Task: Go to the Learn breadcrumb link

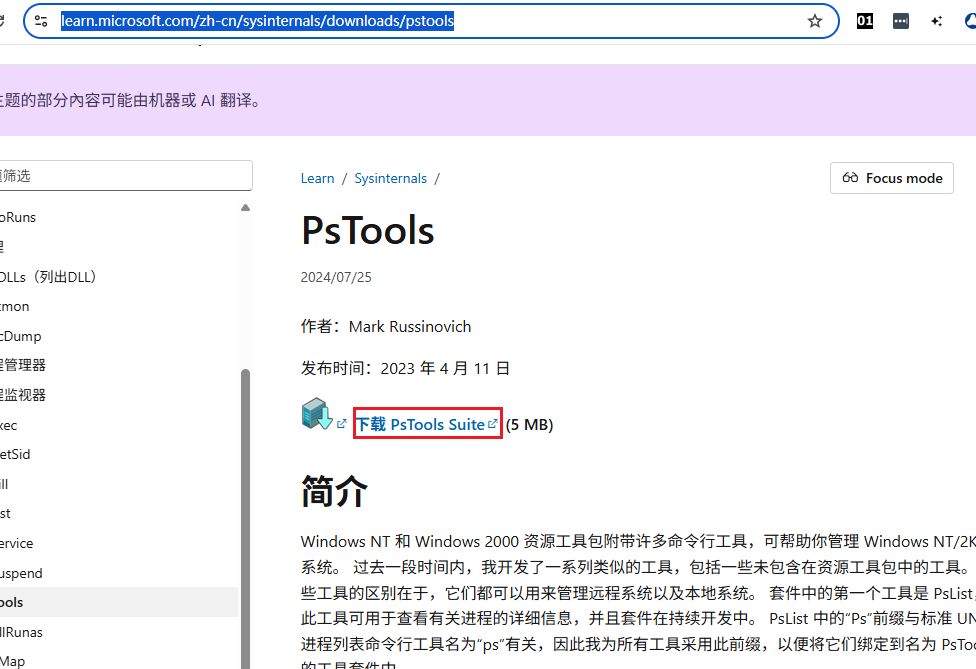Action: pos(317,178)
